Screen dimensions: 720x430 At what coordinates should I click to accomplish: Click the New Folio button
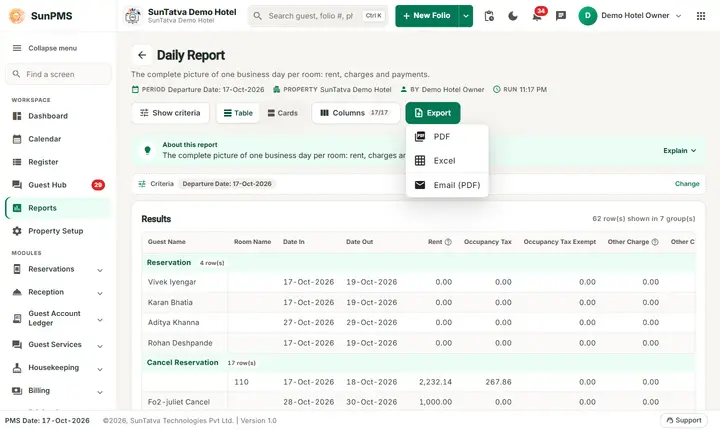click(x=427, y=16)
